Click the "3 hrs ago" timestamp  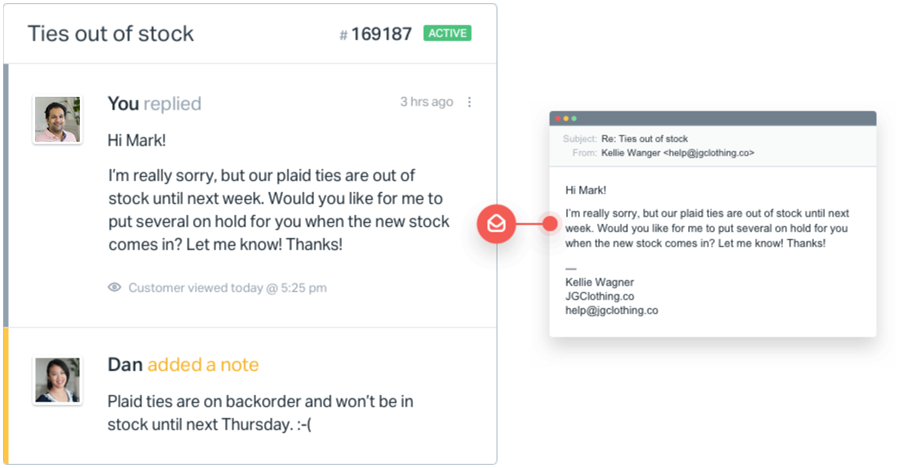[x=426, y=102]
